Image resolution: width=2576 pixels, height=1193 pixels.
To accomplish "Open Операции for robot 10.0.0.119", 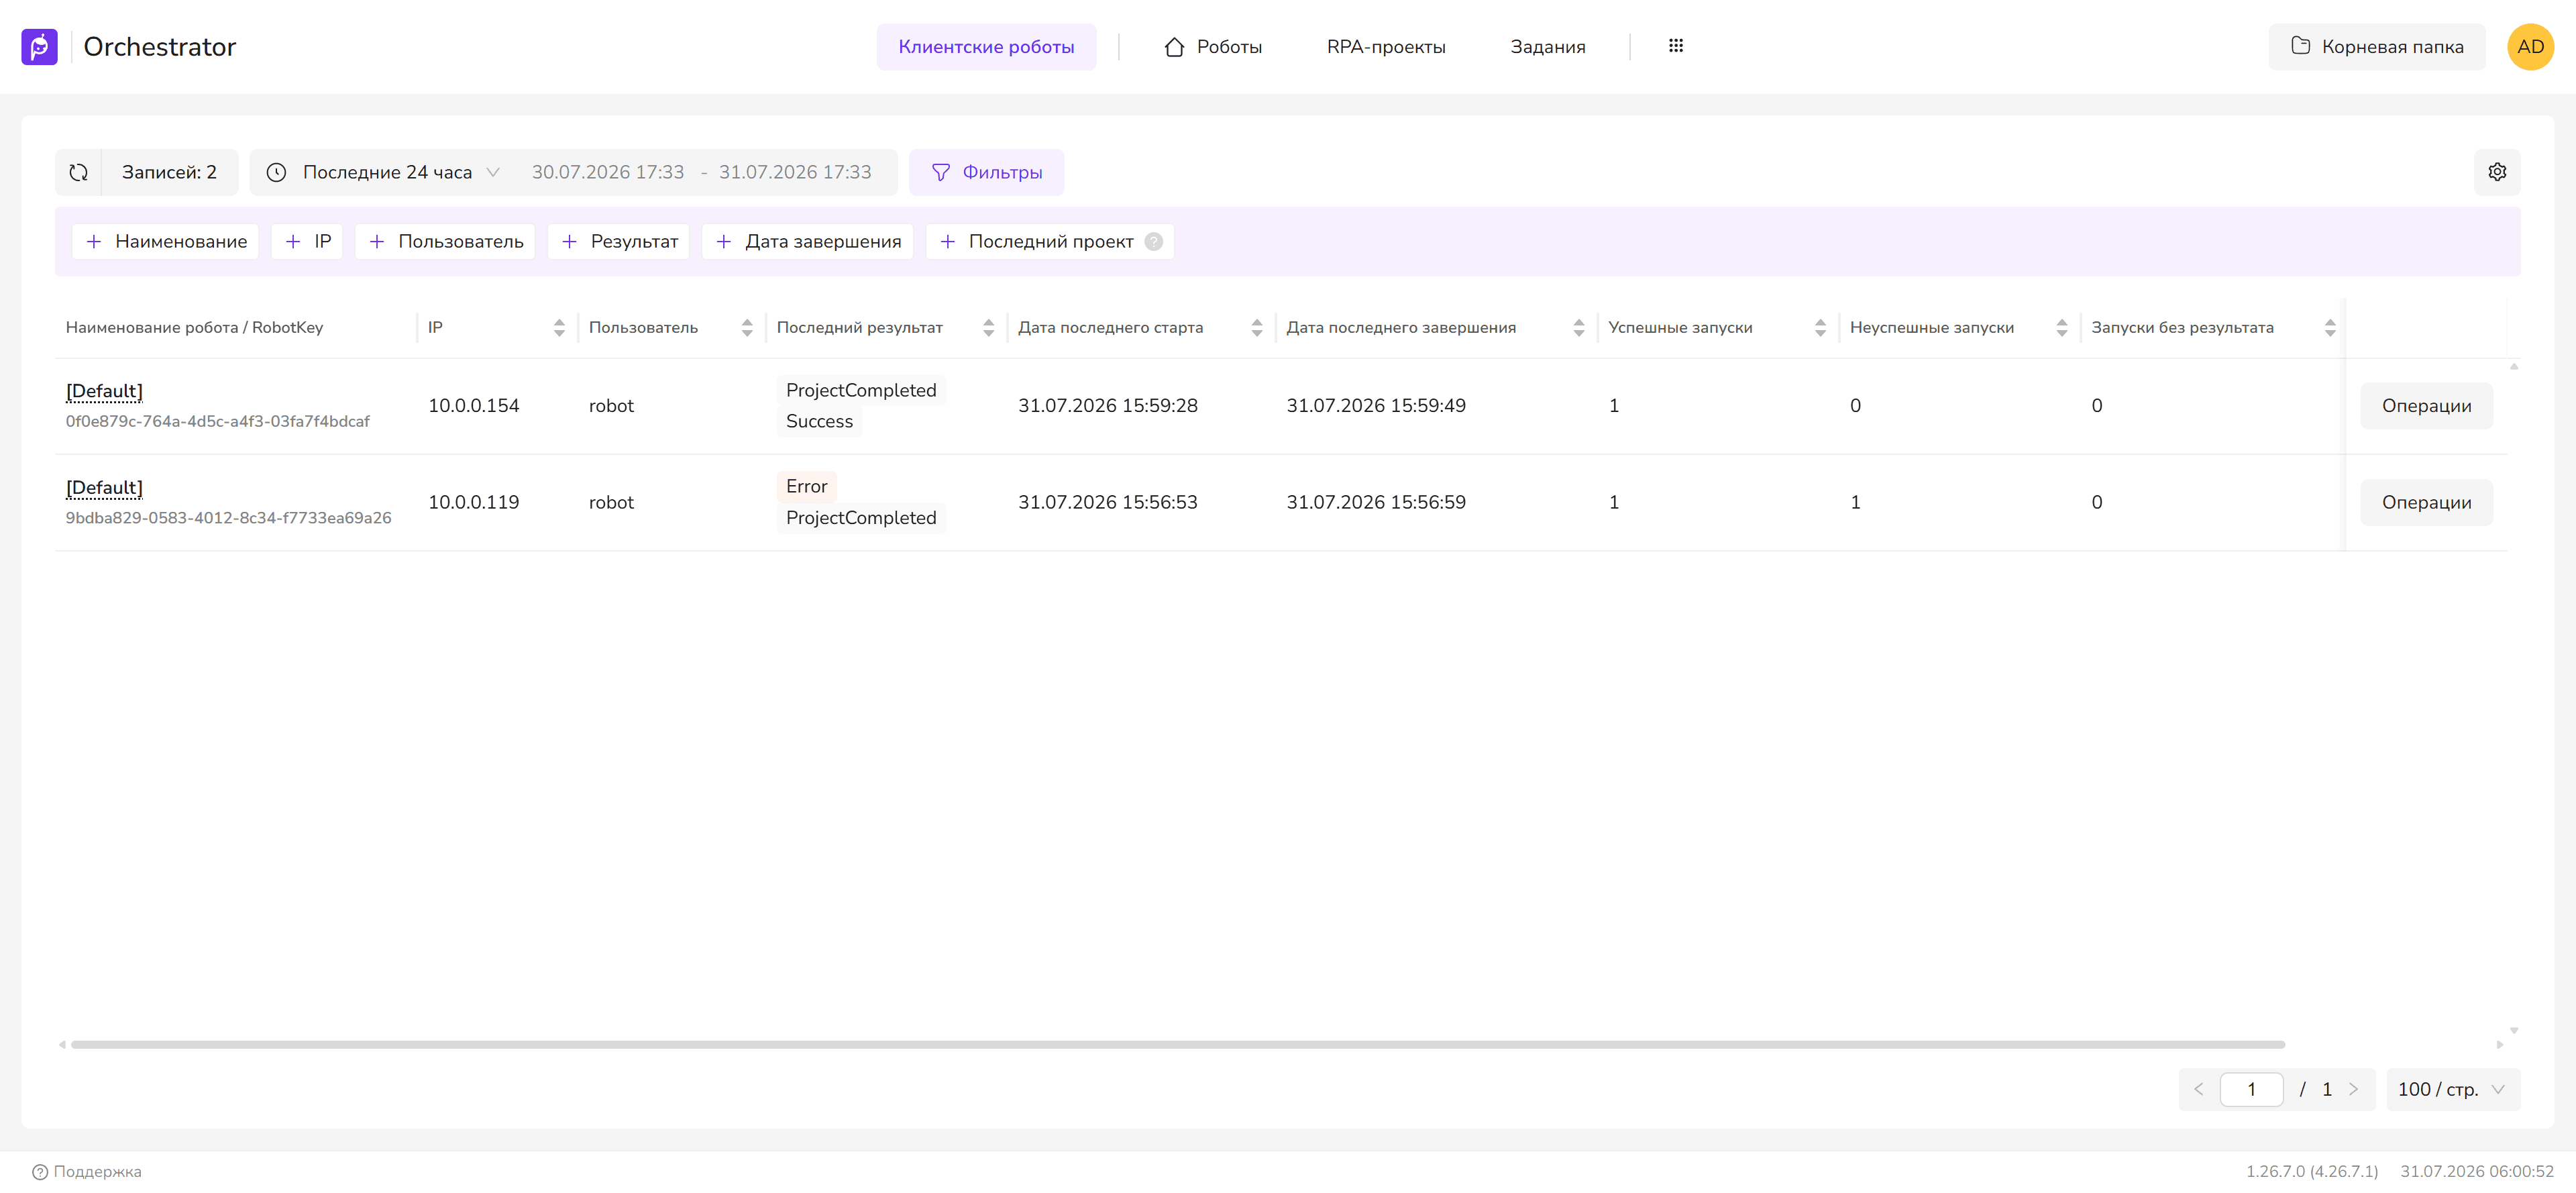I will click(2426, 502).
